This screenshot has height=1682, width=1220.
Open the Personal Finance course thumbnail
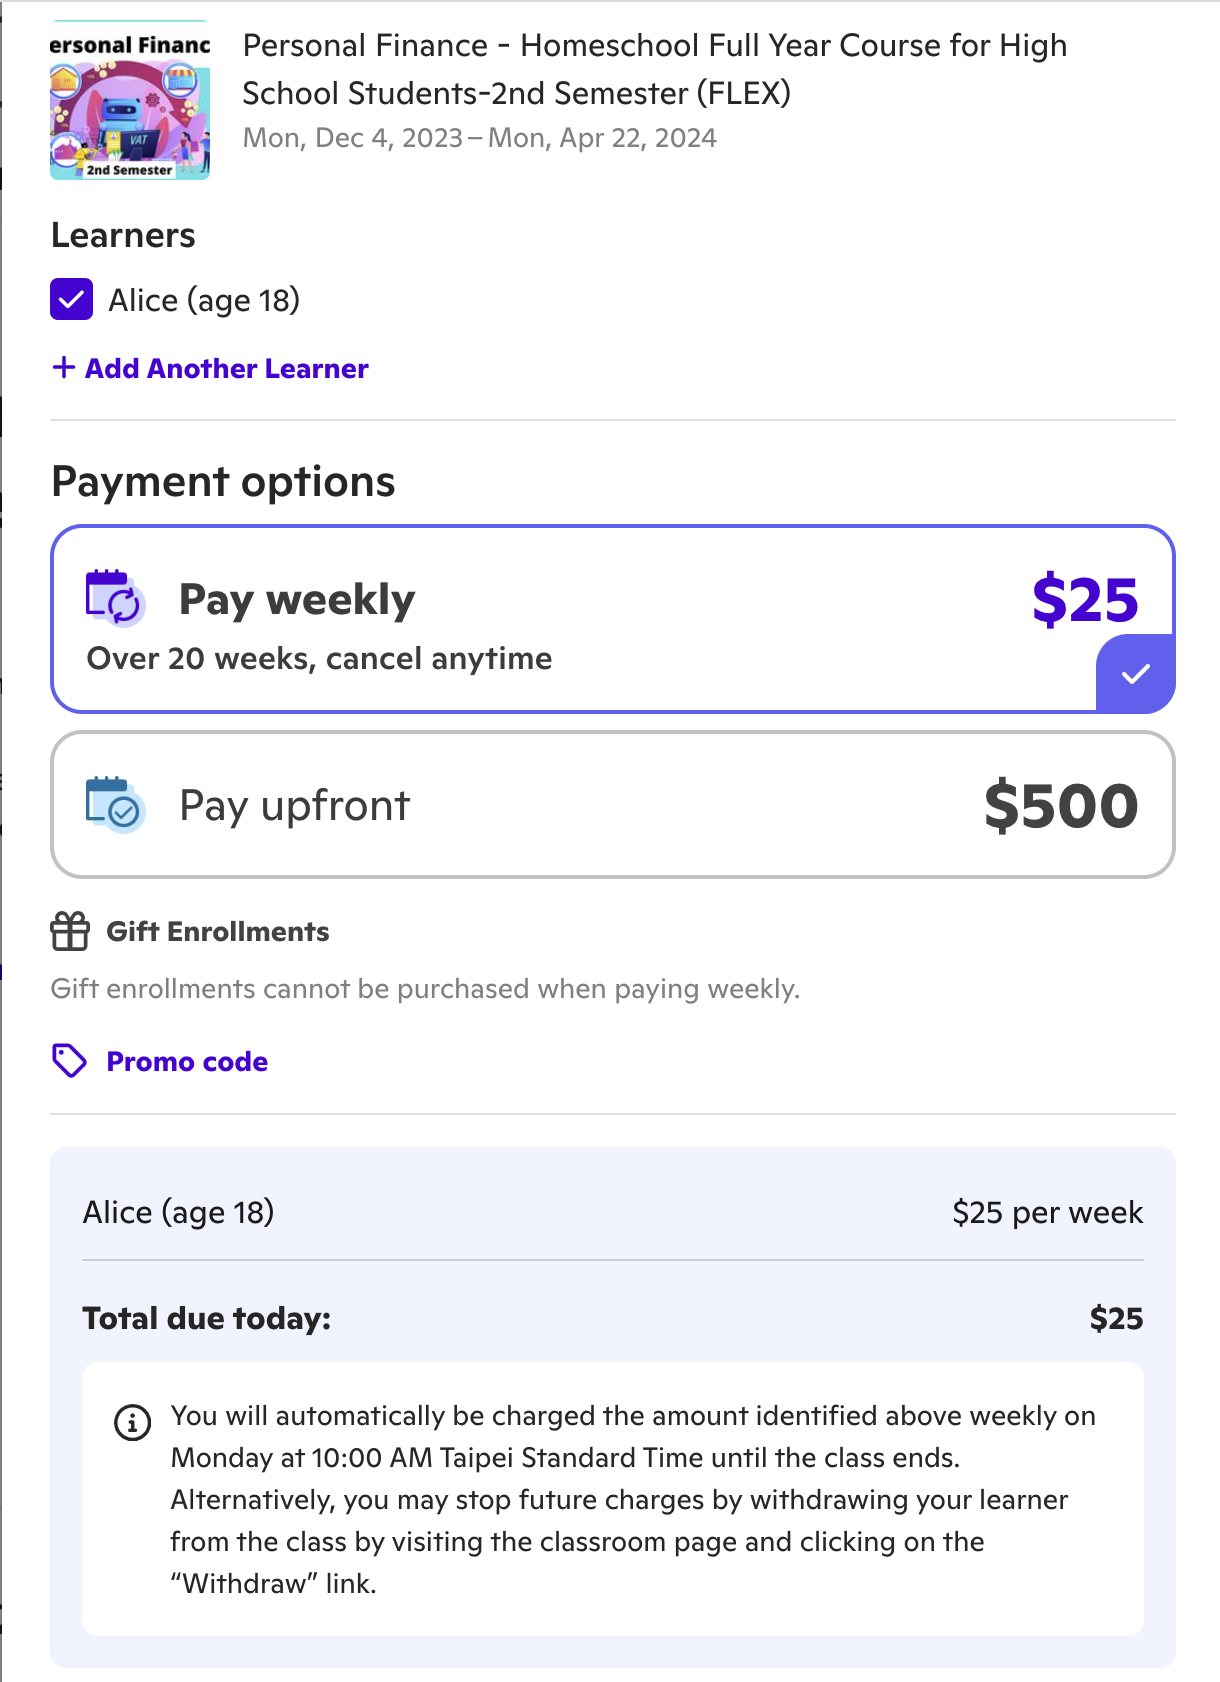130,102
